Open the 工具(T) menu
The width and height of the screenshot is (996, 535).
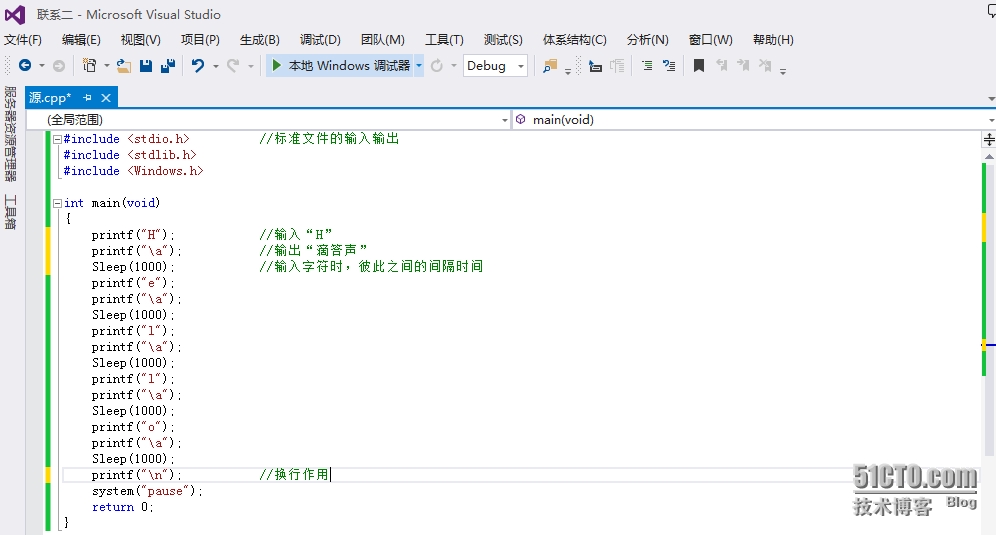coord(444,40)
